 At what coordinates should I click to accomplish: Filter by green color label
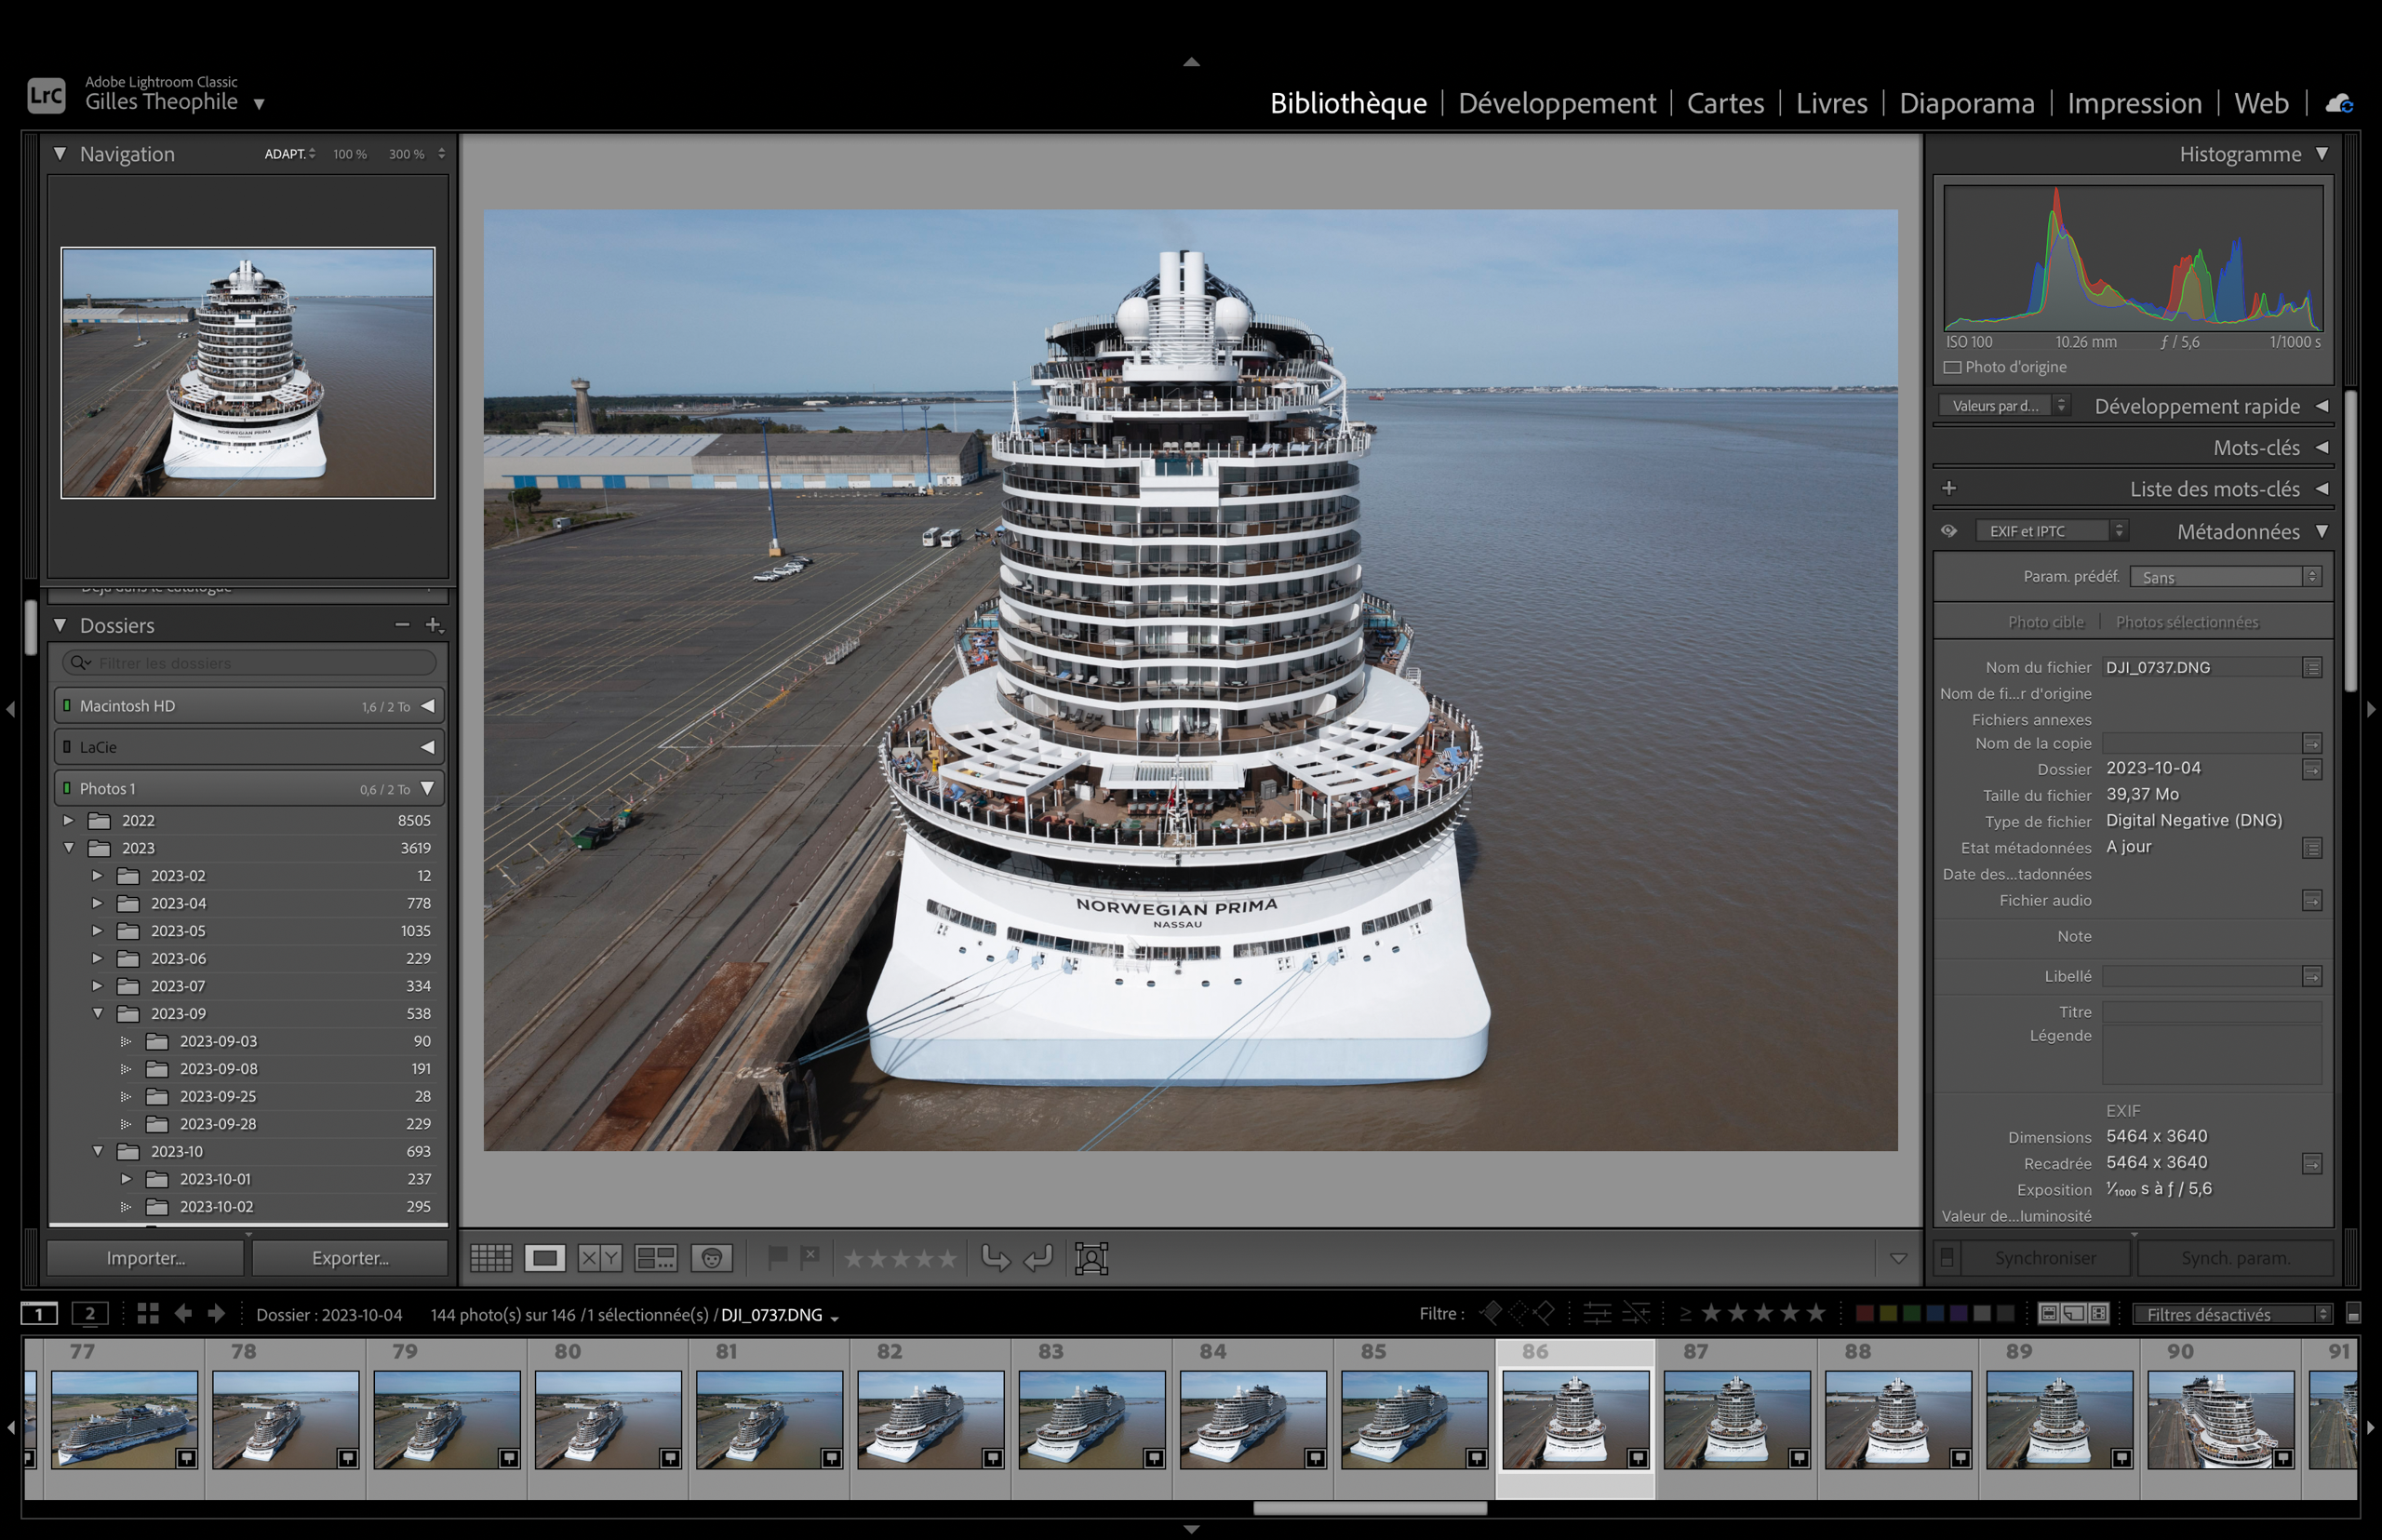1912,1314
